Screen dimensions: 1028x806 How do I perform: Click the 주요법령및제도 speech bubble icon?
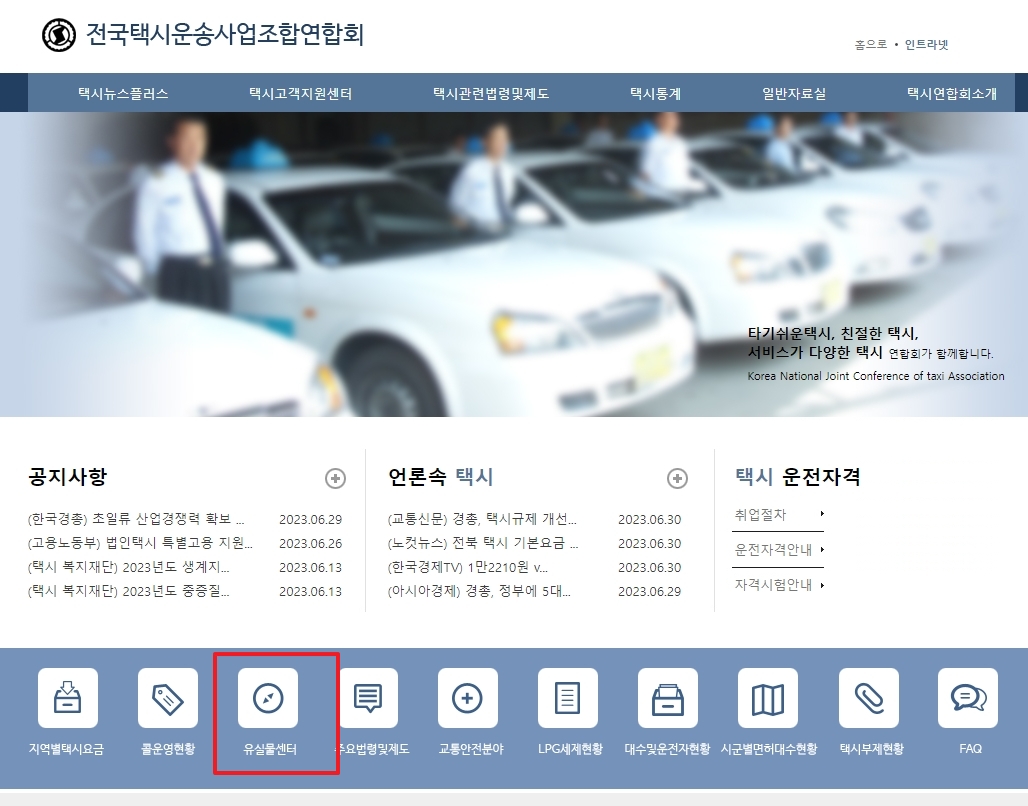coord(368,698)
